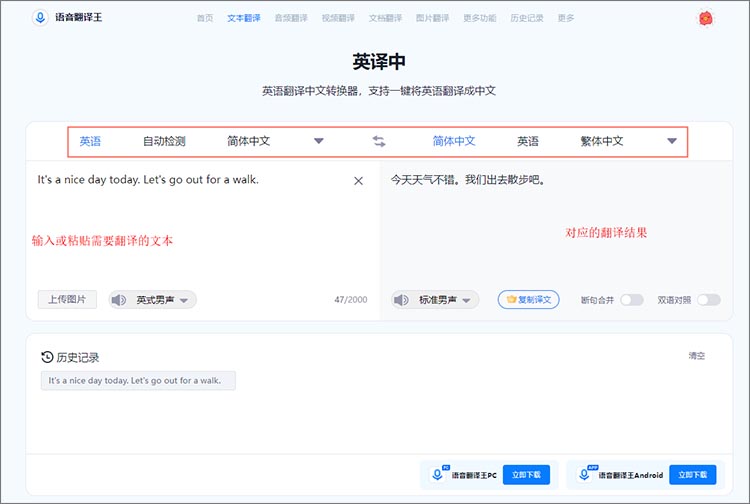Viewport: 750px width, 504px height.
Task: Open 视频翻译 in the top navigation
Action: tap(338, 18)
